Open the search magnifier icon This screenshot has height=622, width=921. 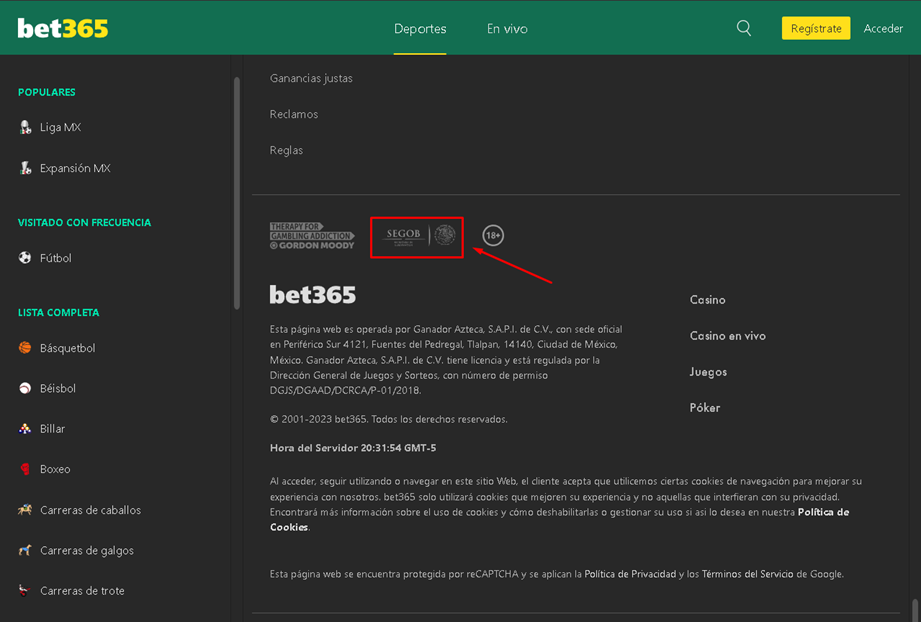click(744, 28)
